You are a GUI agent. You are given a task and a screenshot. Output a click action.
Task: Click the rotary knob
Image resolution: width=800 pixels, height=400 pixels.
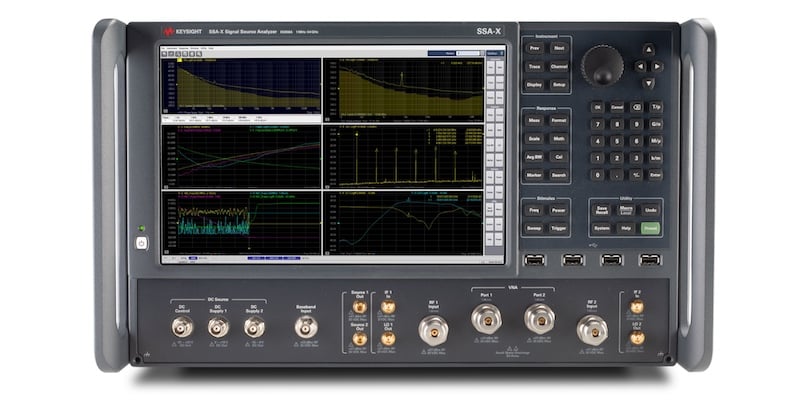(603, 65)
